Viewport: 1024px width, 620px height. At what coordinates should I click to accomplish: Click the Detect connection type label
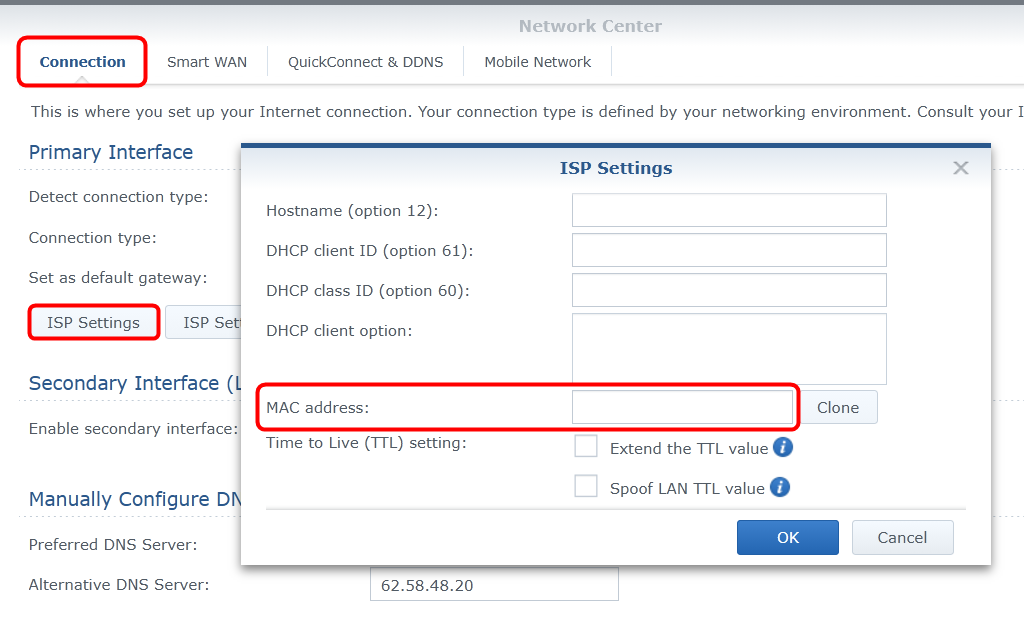pyautogui.click(x=118, y=197)
